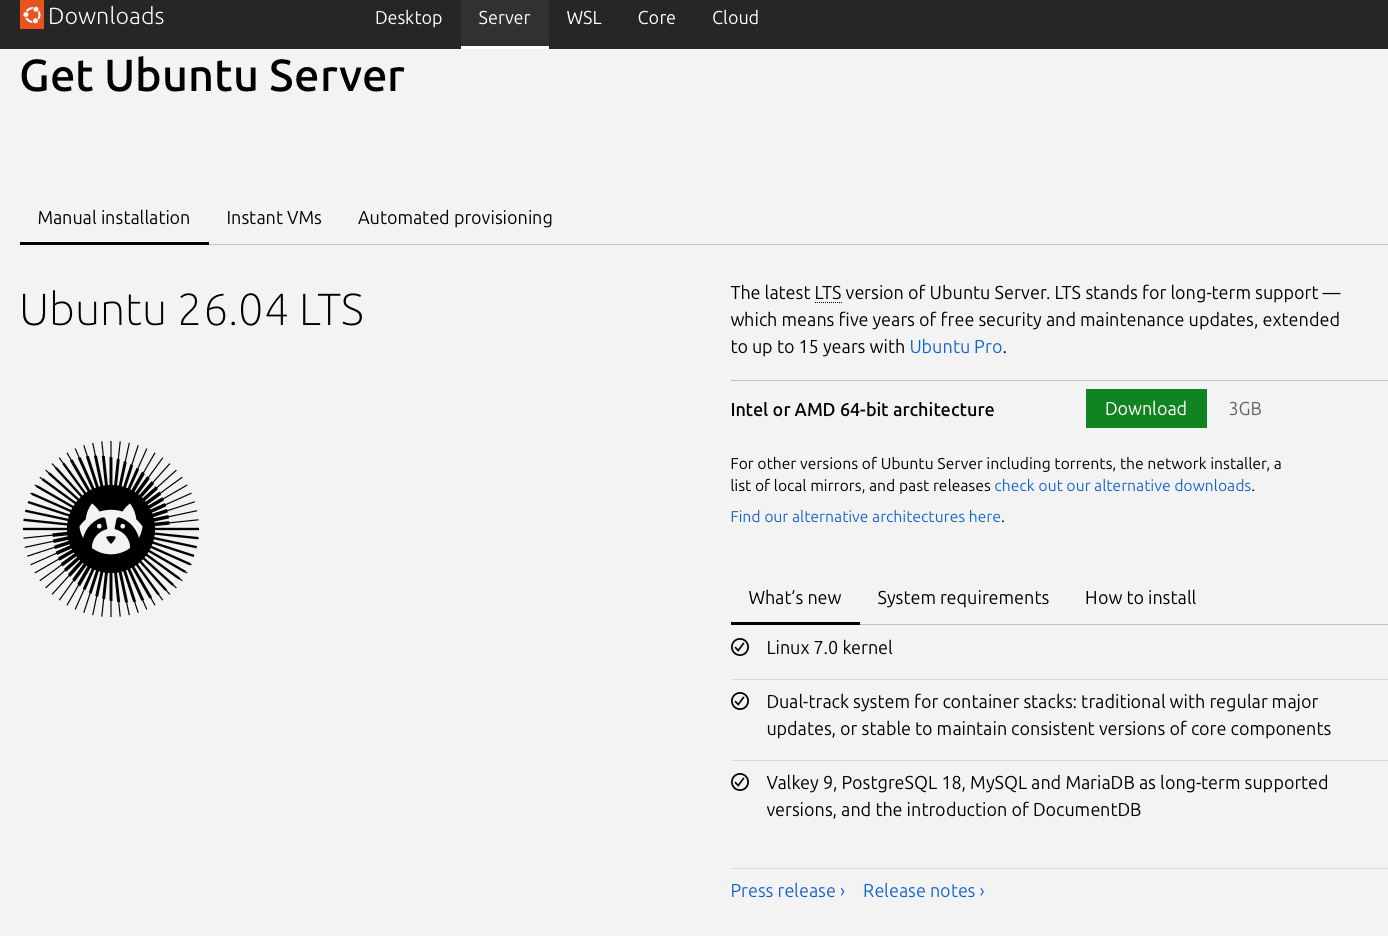Click 'Intel or AMD 64-bit architecture' label
The image size is (1388, 936).
862,410
